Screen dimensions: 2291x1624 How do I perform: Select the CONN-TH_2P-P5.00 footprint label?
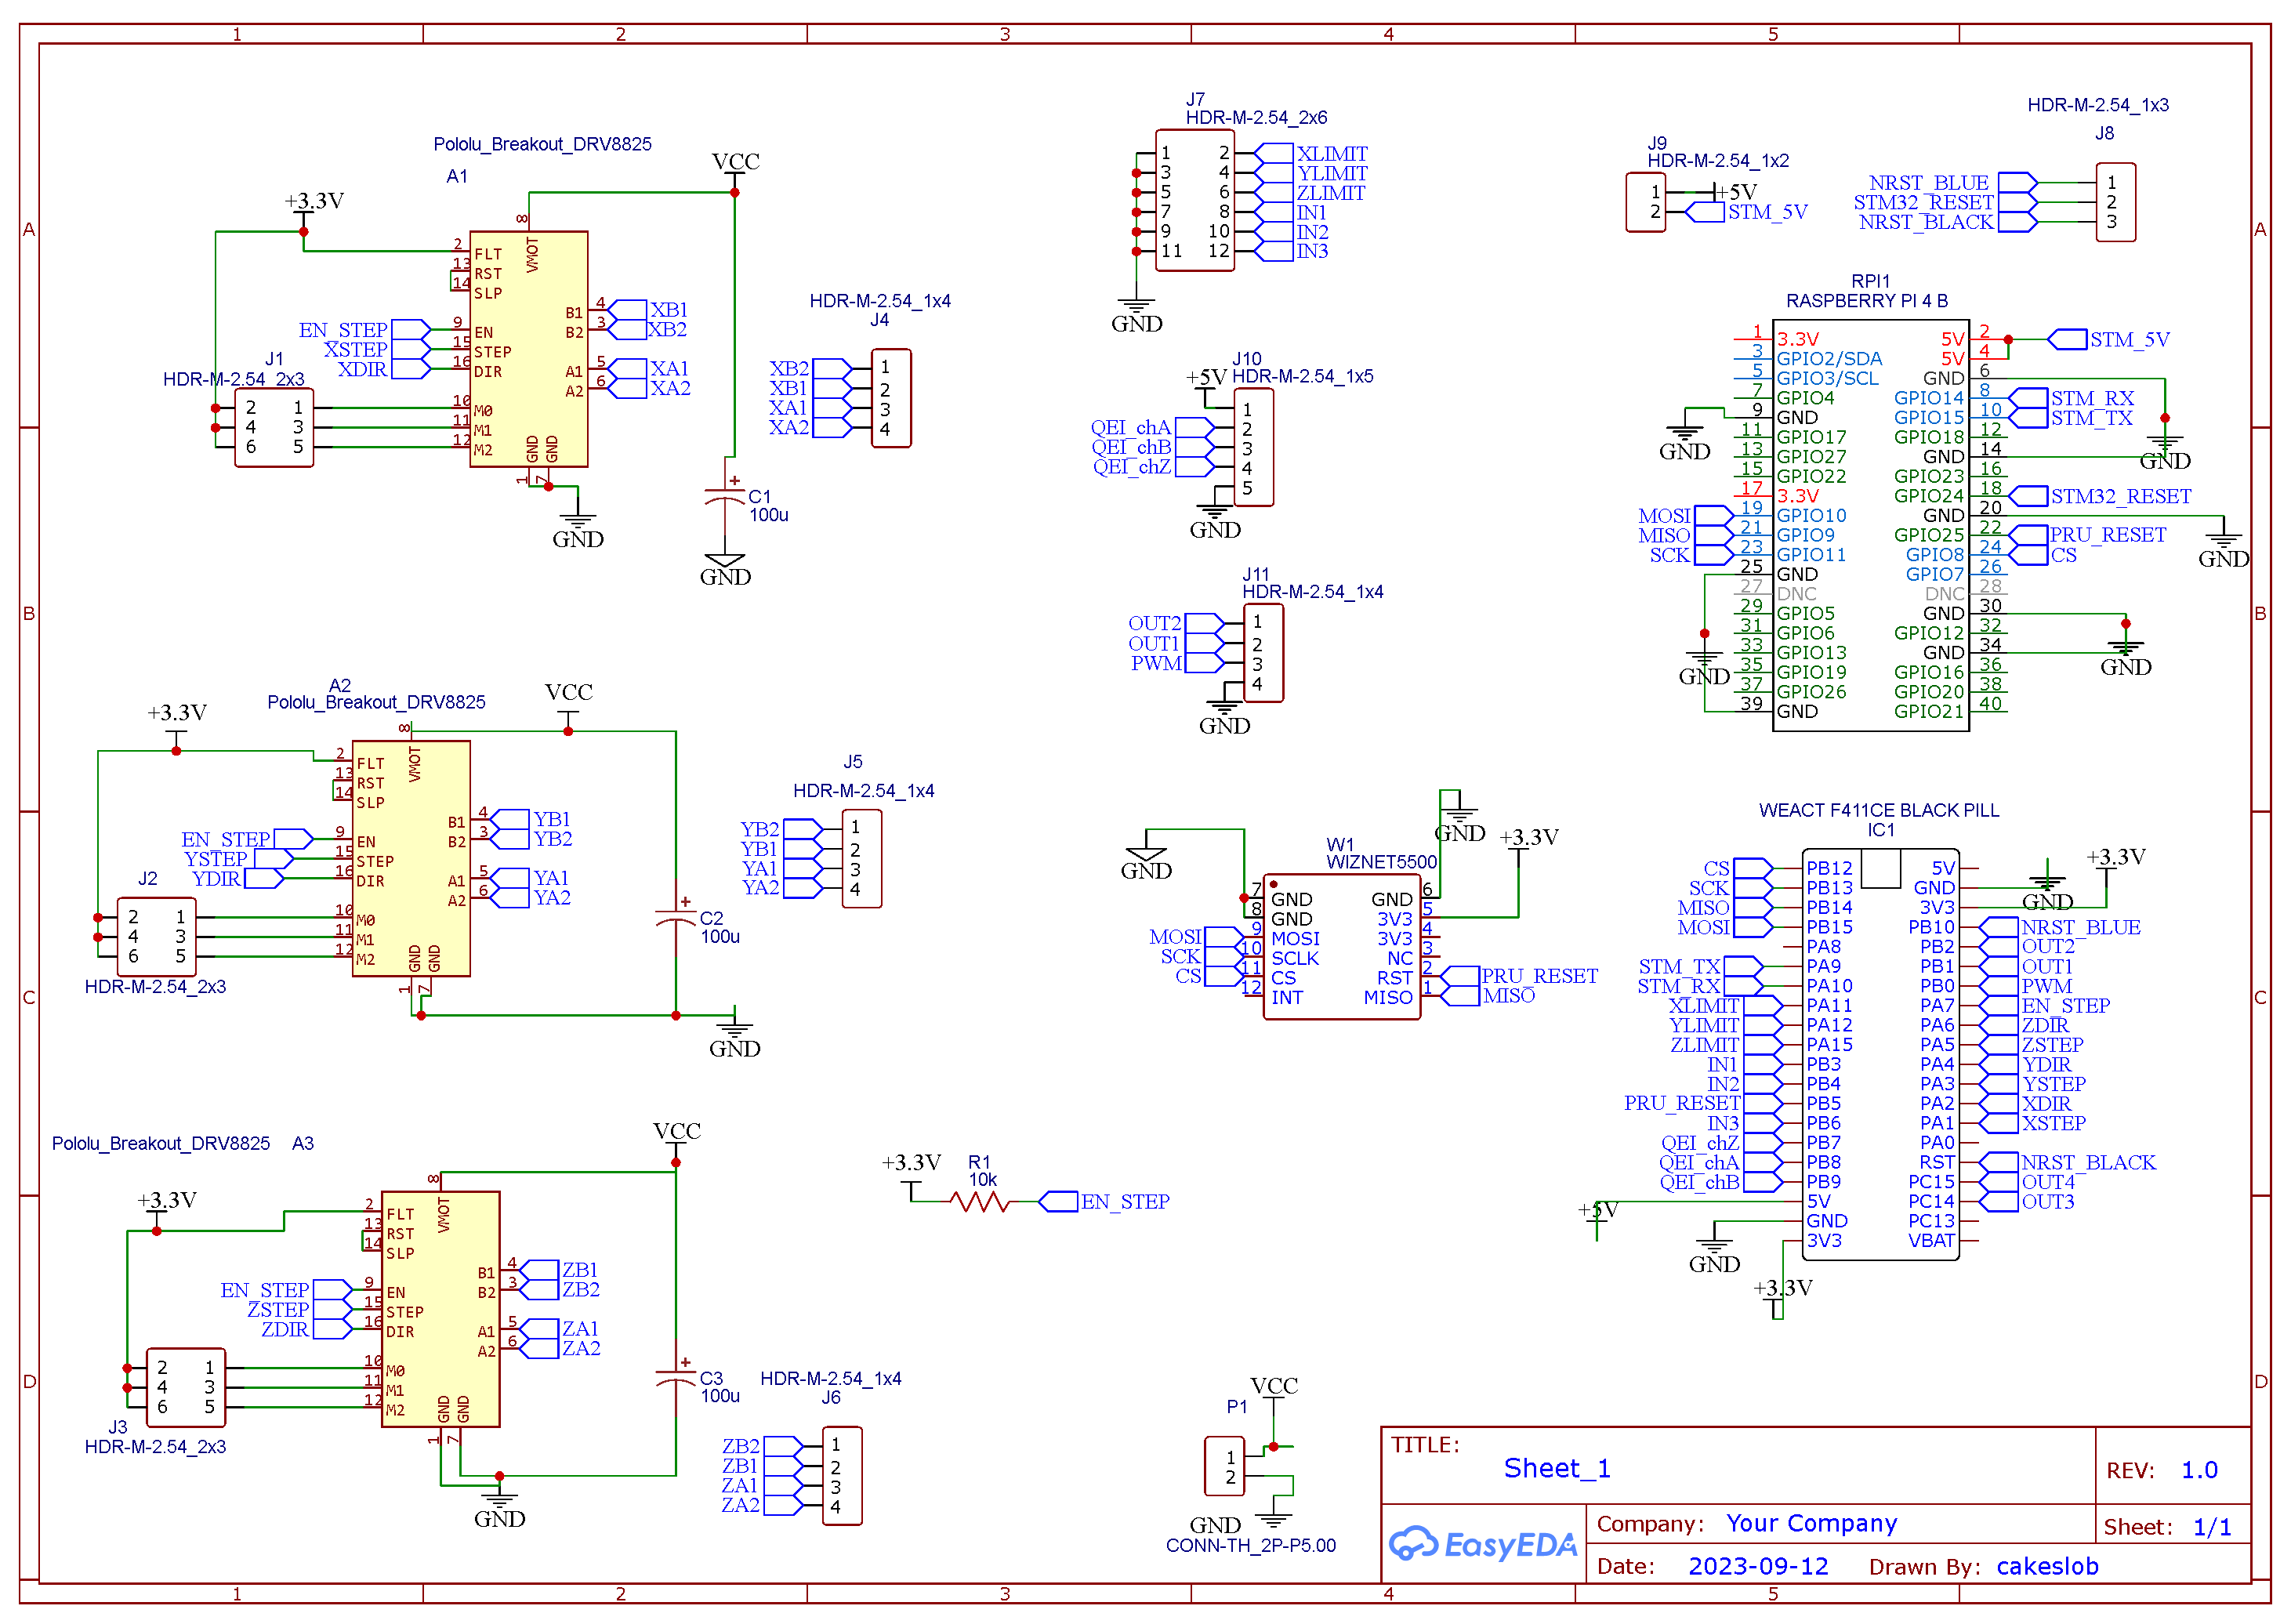[x=1250, y=1545]
